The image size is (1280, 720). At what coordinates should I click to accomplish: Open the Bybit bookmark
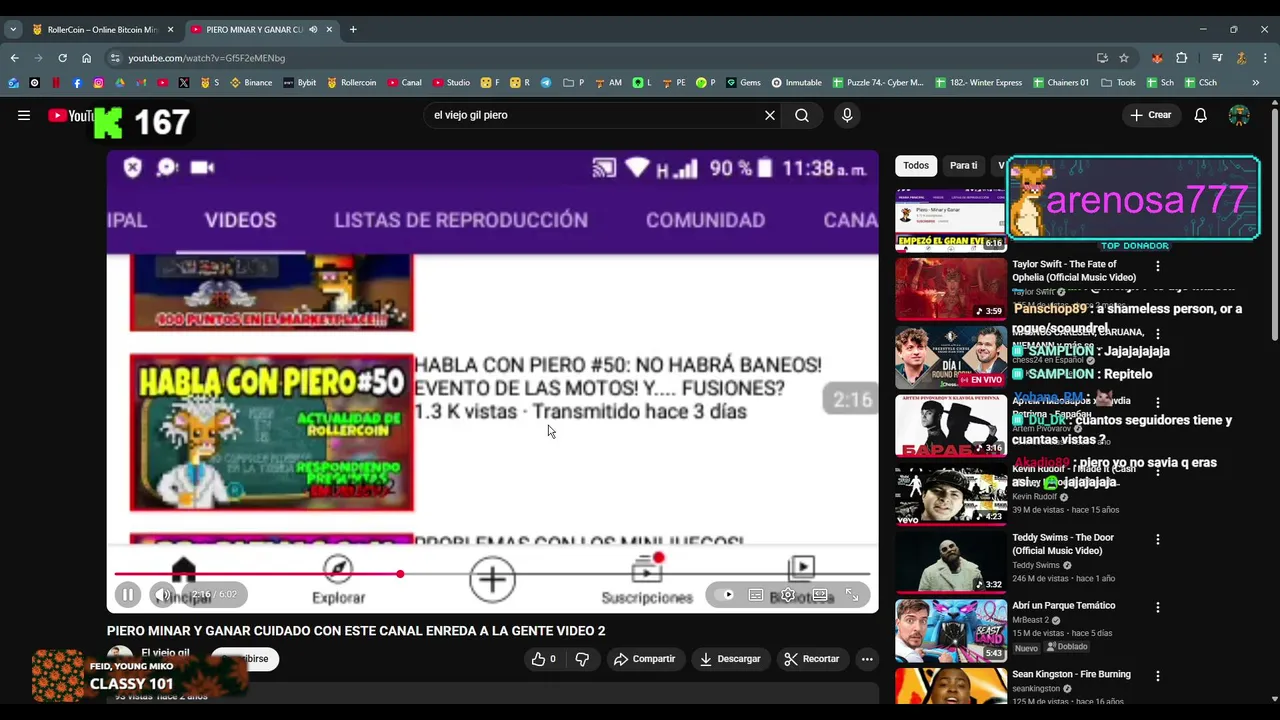click(300, 83)
